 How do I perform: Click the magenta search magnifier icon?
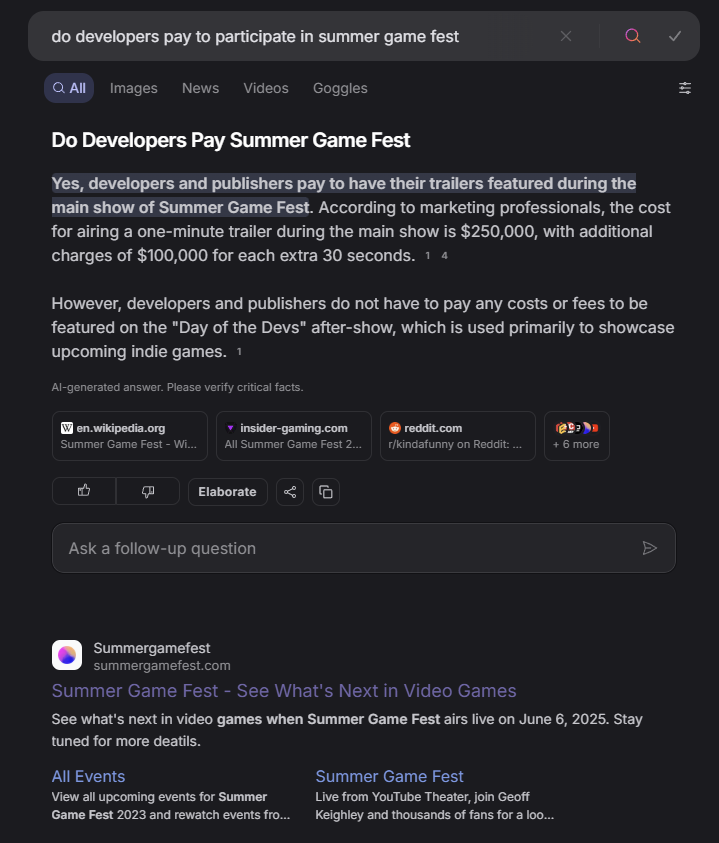pos(632,36)
